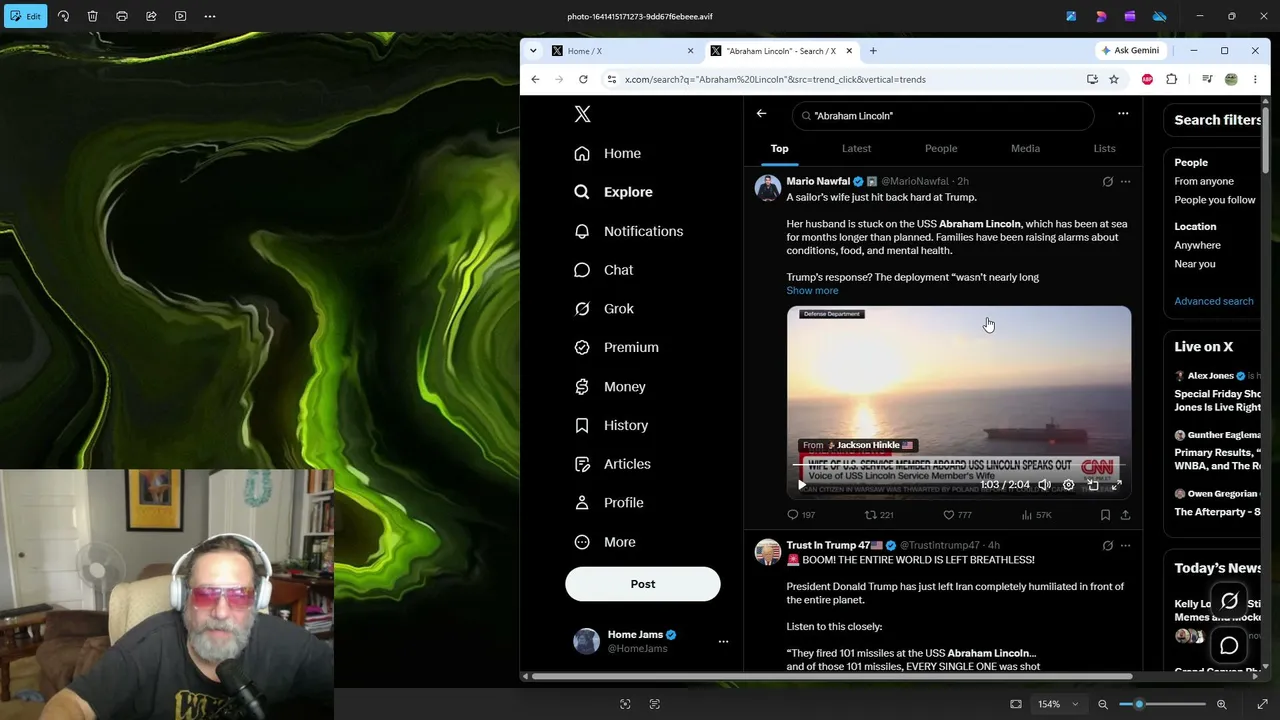Open a new Chrome tab
Image resolution: width=1280 pixels, height=720 pixels.
coord(873,51)
